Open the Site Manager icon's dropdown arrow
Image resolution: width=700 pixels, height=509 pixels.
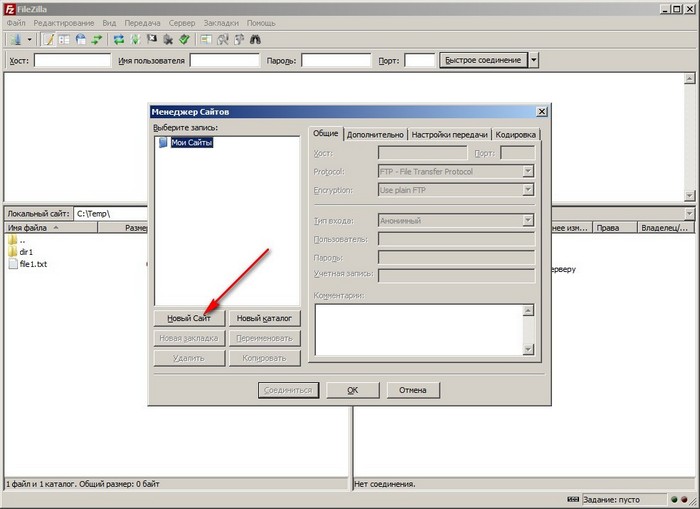click(x=29, y=40)
